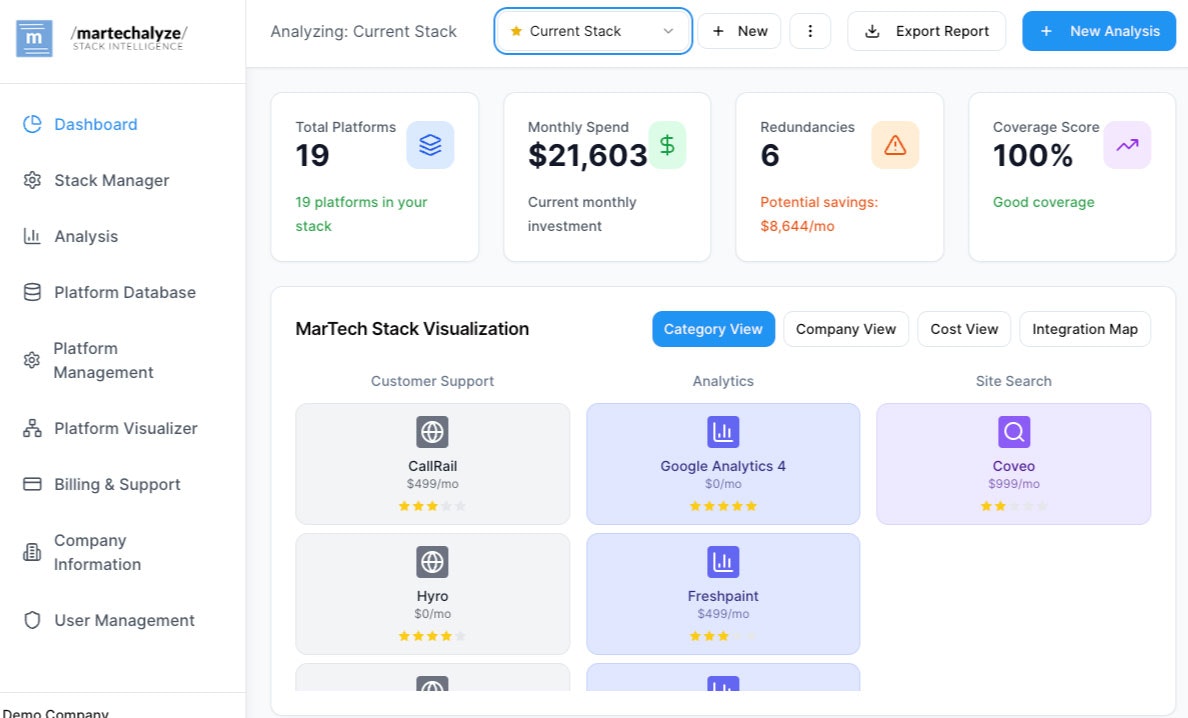Screen dimensions: 1188x718
Task: Click the Analysis bar chart icon
Action: click(32, 236)
